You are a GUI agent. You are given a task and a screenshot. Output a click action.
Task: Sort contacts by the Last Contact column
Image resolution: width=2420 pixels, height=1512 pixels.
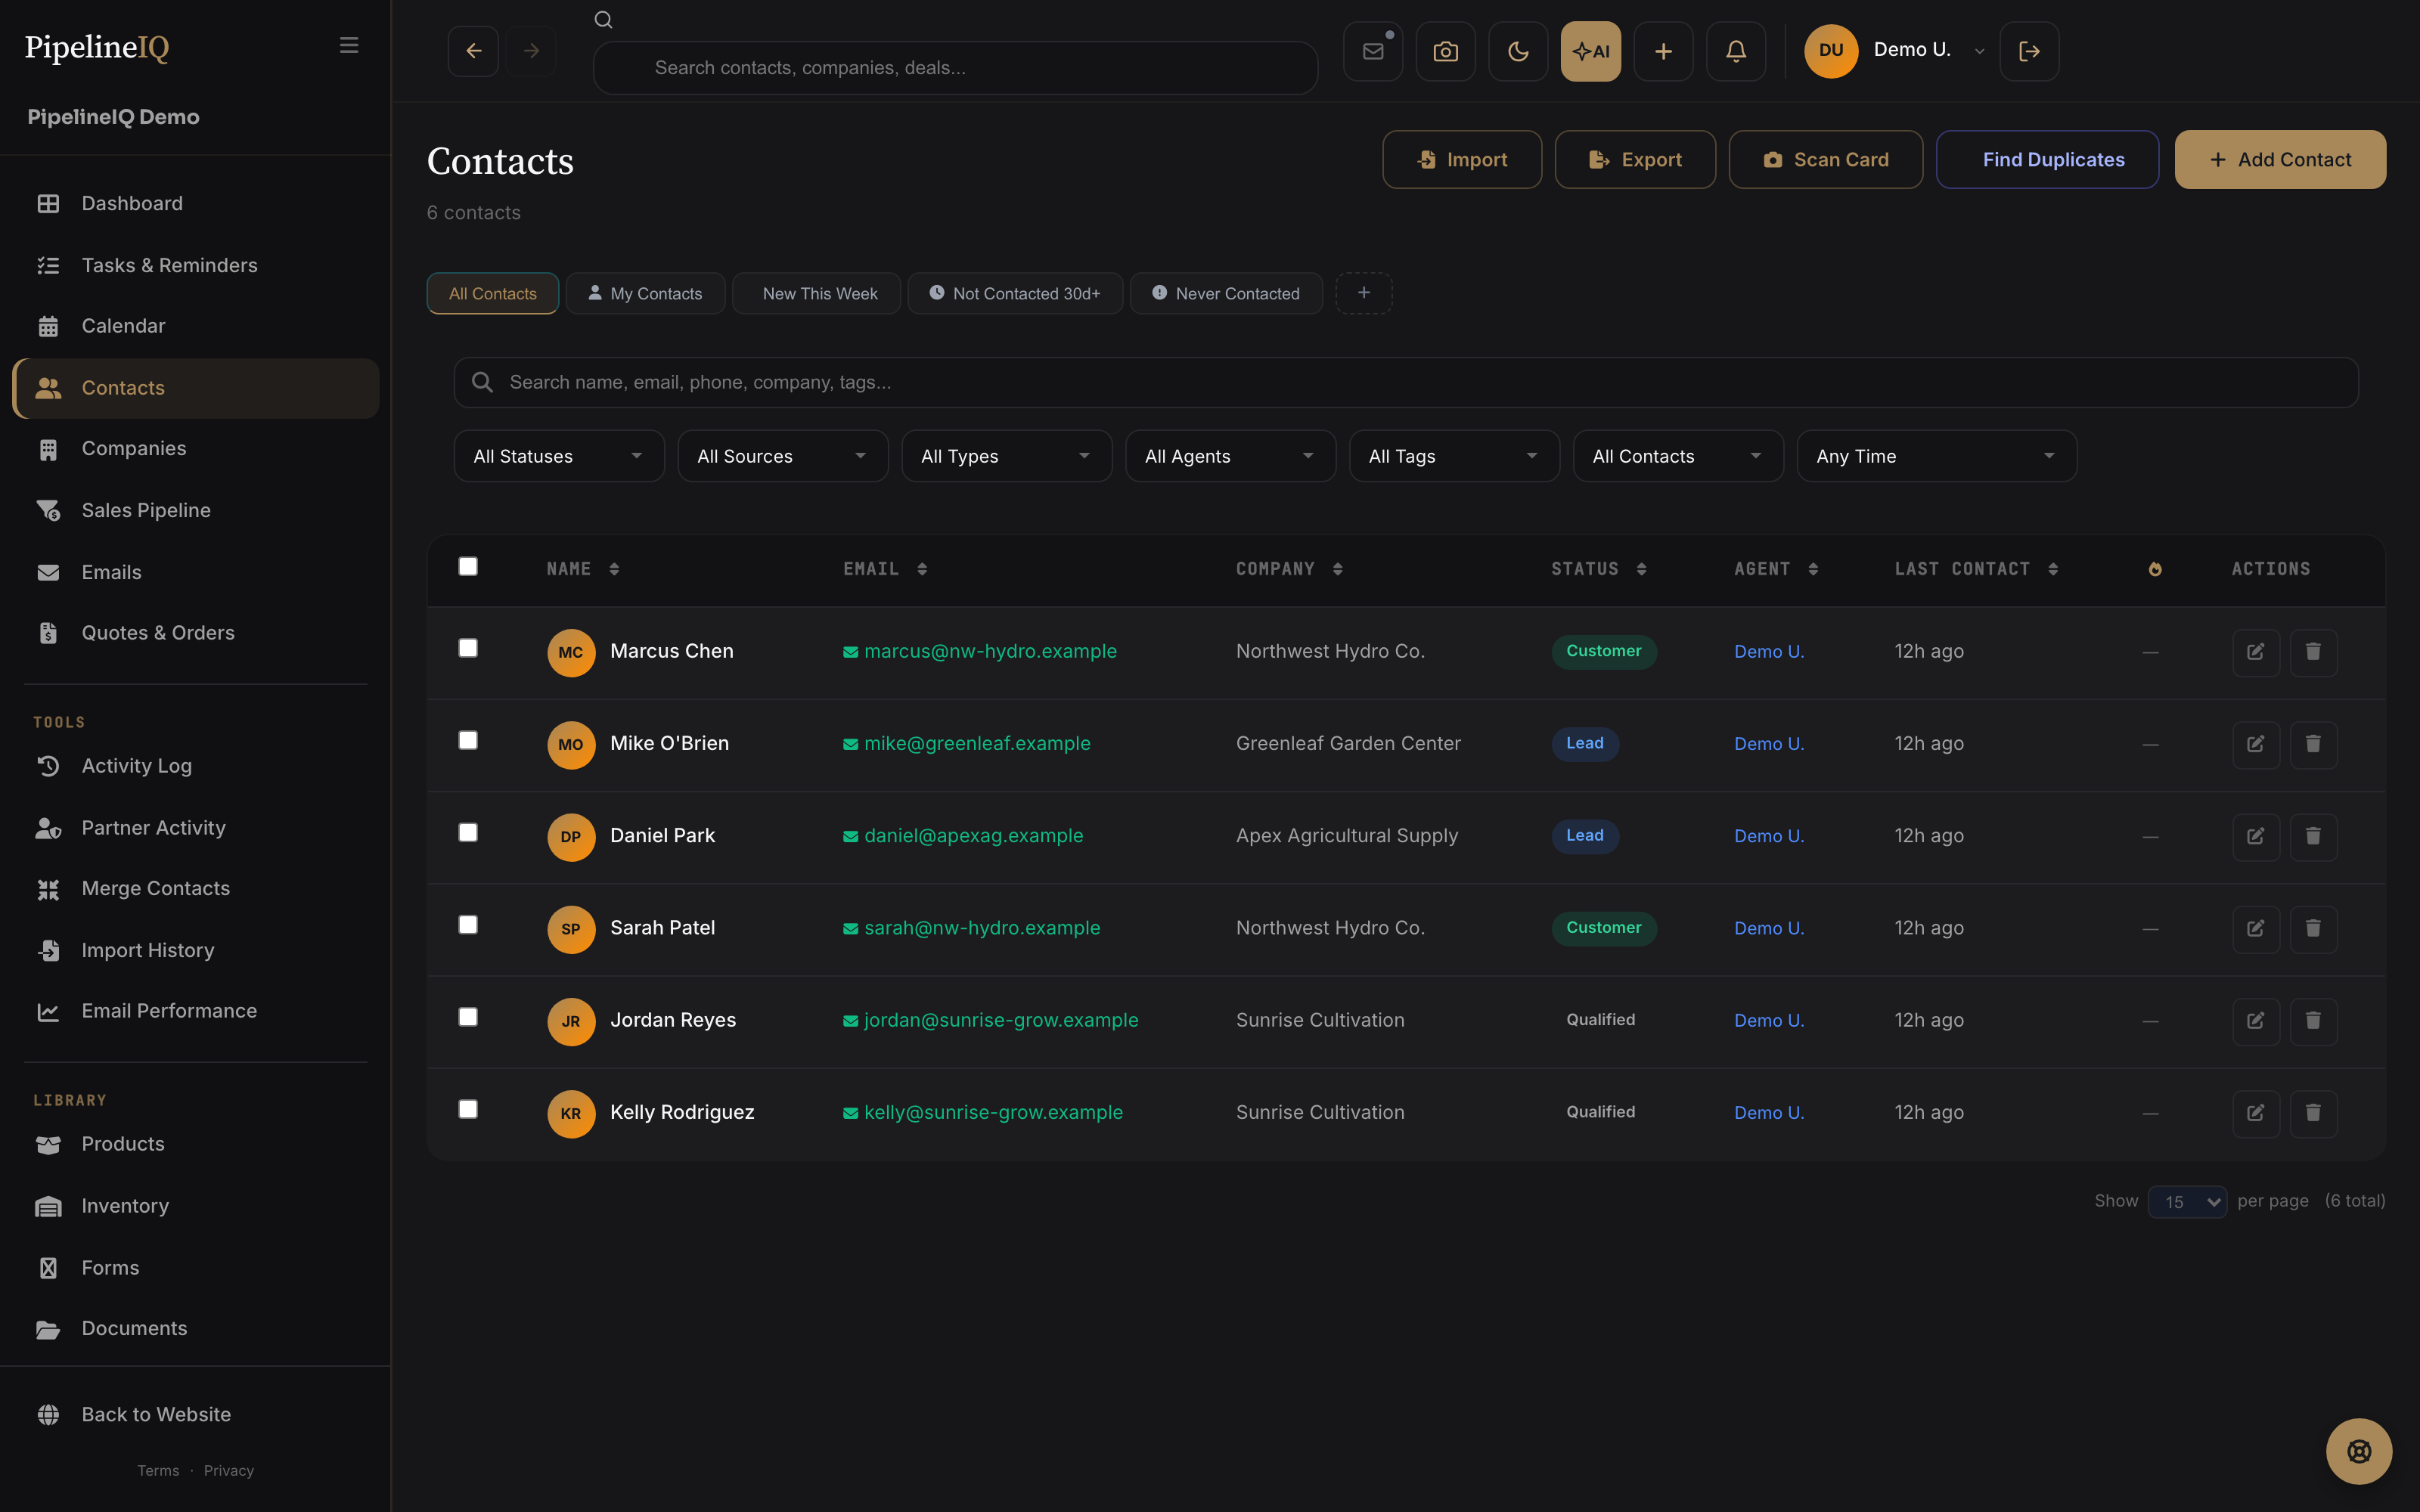(x=1976, y=569)
